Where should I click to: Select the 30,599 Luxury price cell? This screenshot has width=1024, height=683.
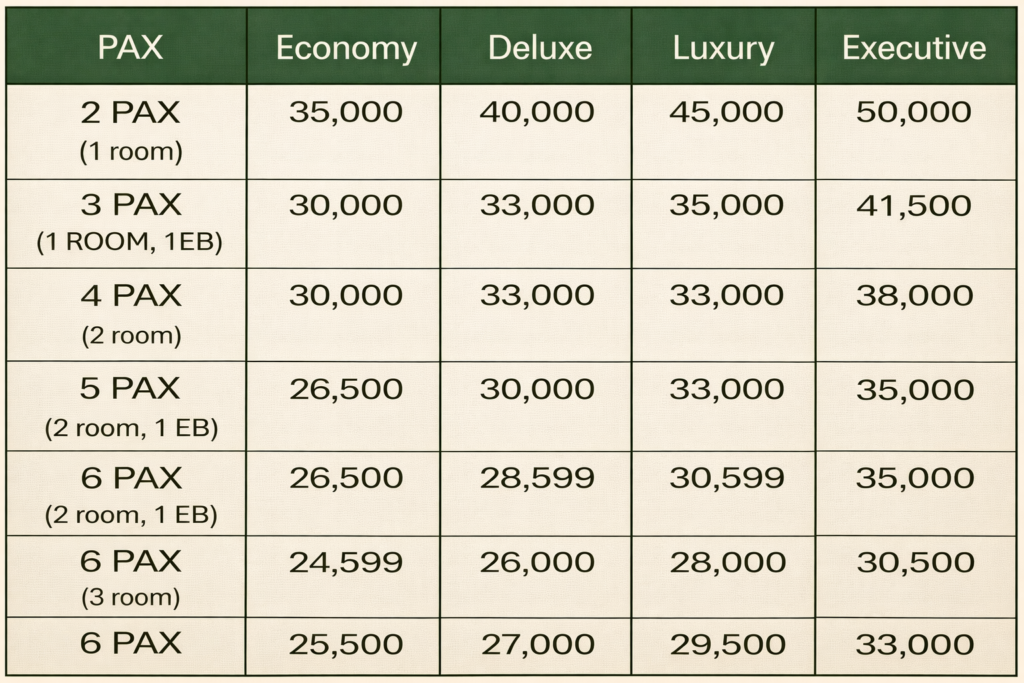pos(726,477)
